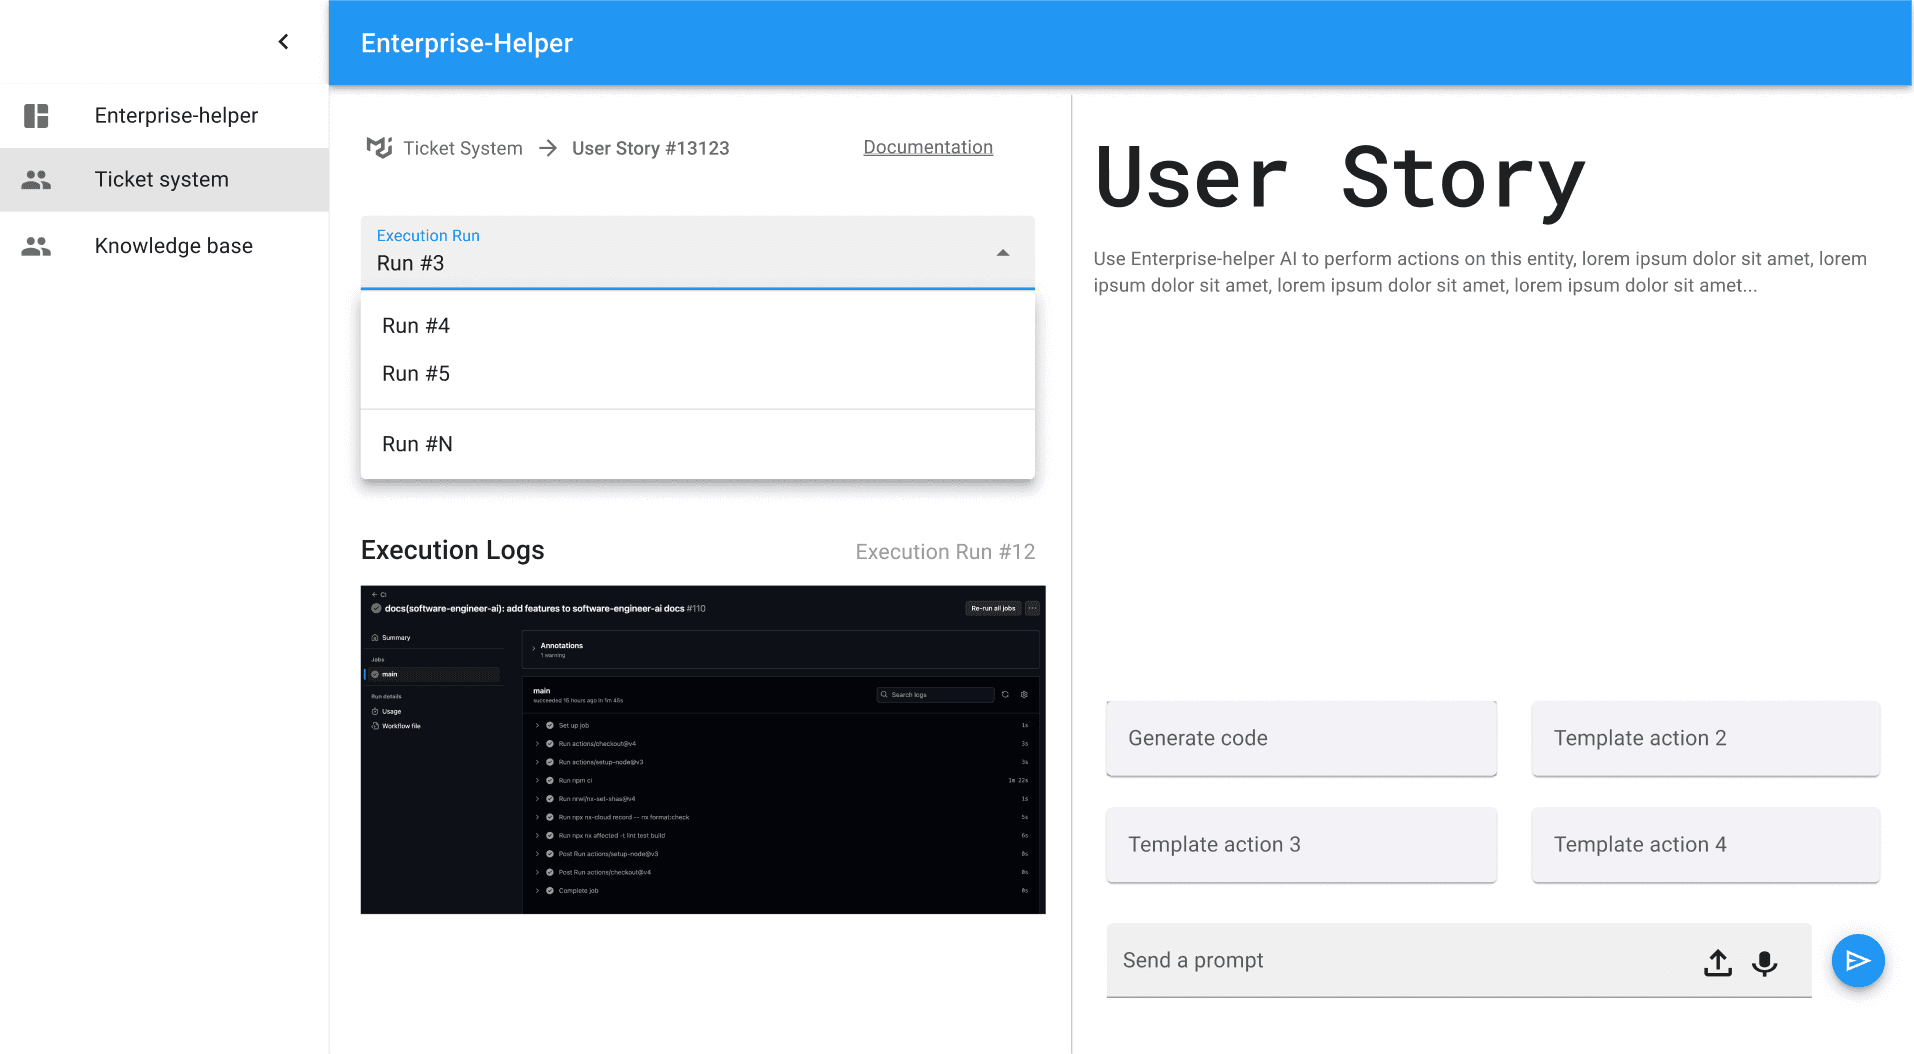Open the Documentation link
This screenshot has height=1054, width=1914.
coord(927,147)
